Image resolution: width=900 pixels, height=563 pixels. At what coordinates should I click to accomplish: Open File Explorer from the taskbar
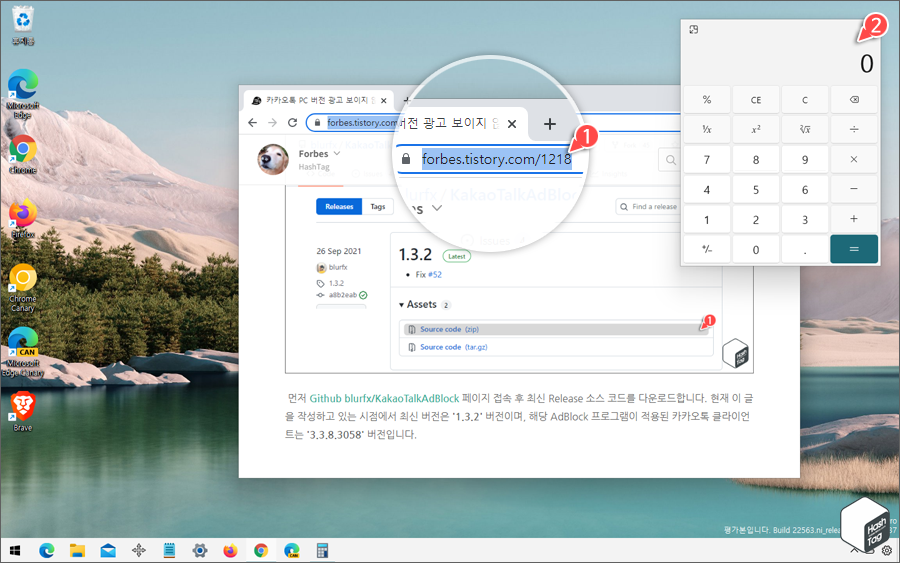(77, 551)
